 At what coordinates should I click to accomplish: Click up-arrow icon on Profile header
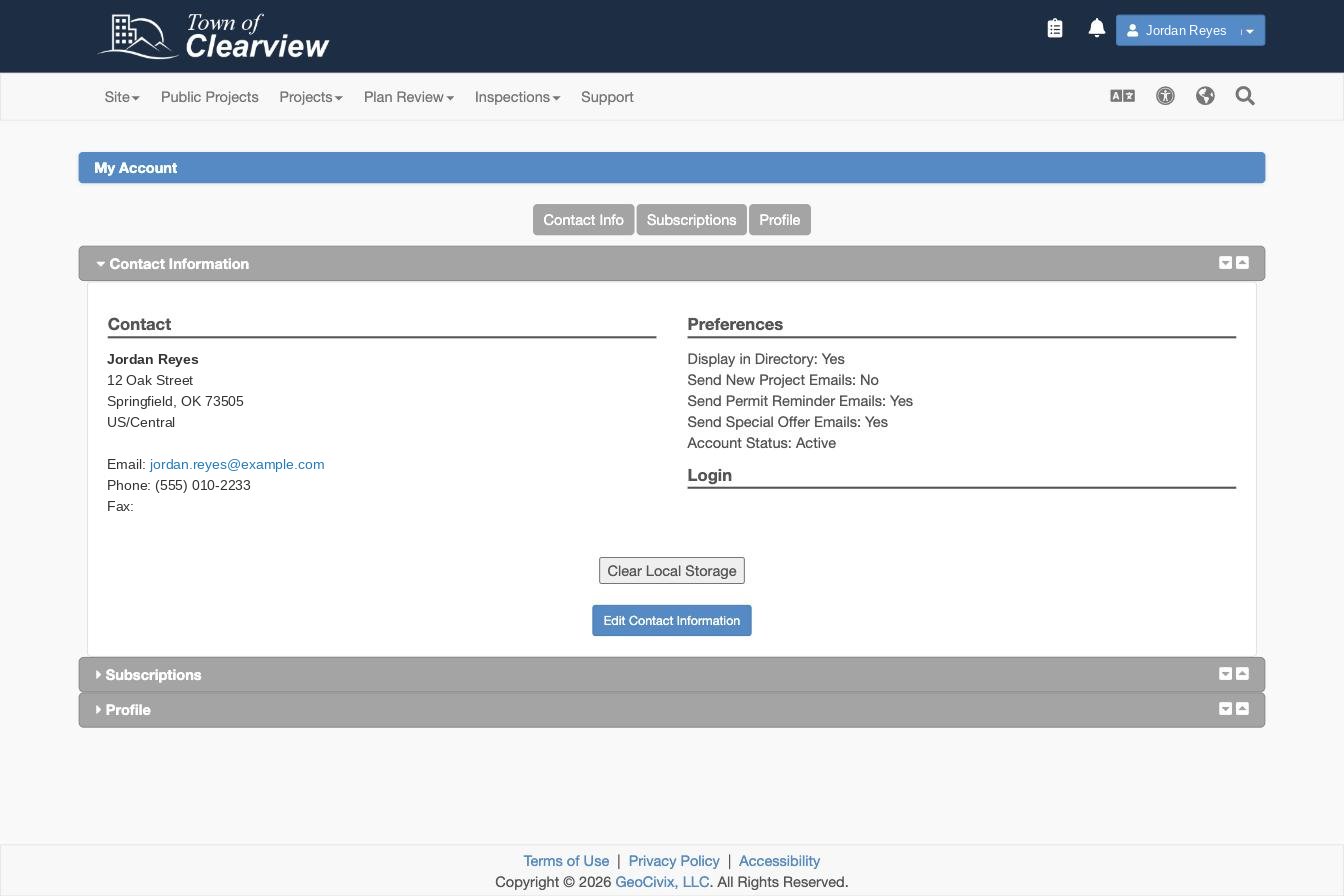[1242, 709]
